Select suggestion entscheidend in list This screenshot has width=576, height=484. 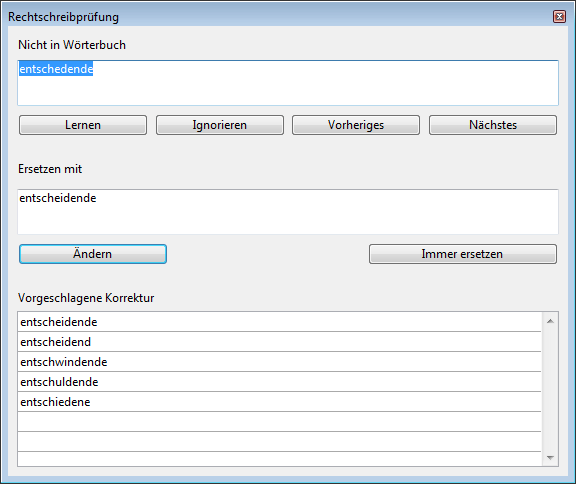pyautogui.click(x=279, y=342)
